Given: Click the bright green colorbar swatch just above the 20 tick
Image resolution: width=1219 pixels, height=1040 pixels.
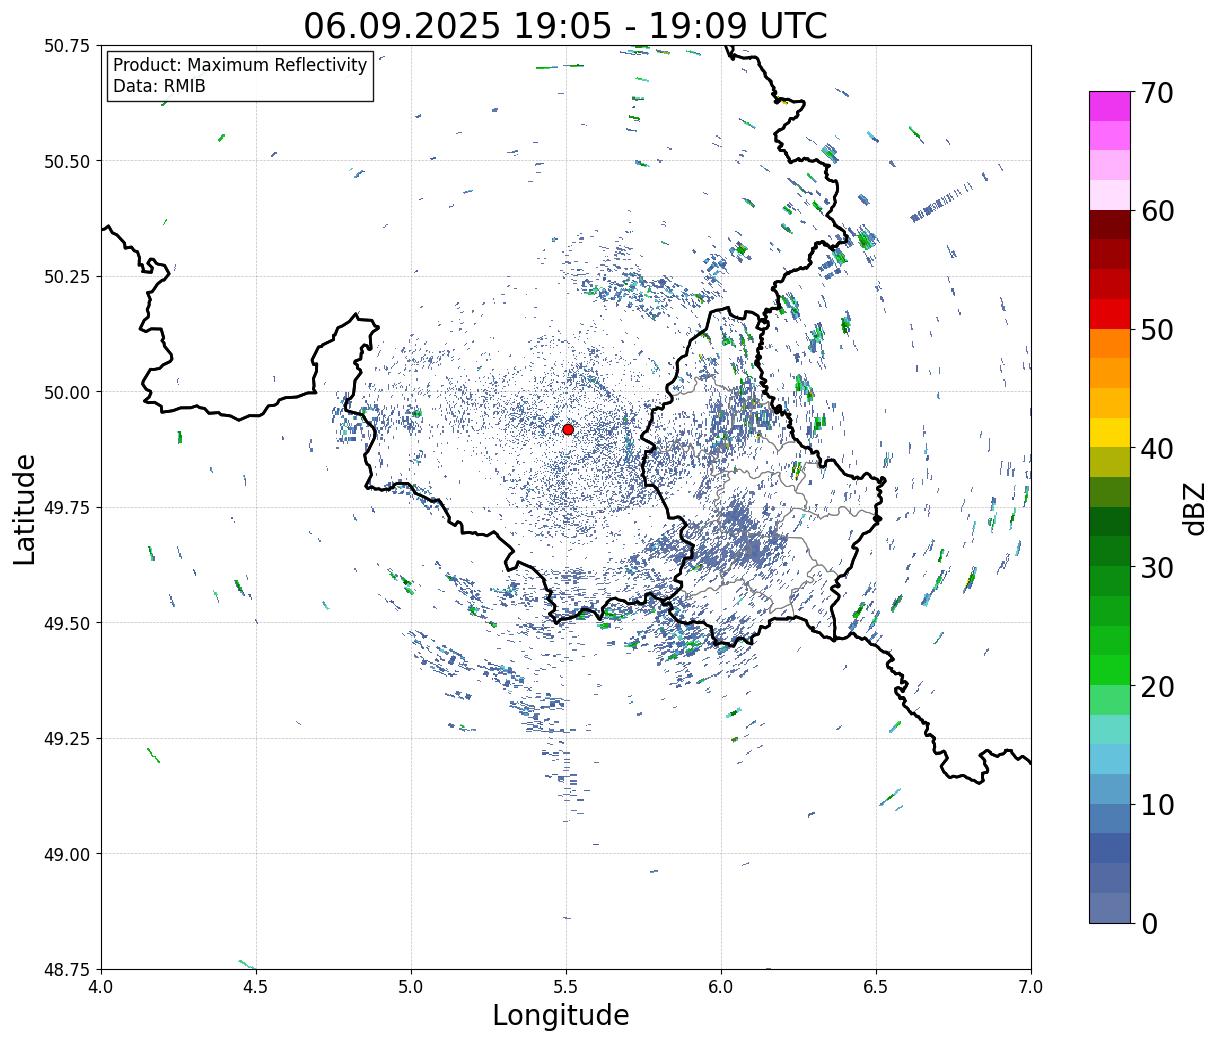Looking at the screenshot, I should coord(1110,670).
